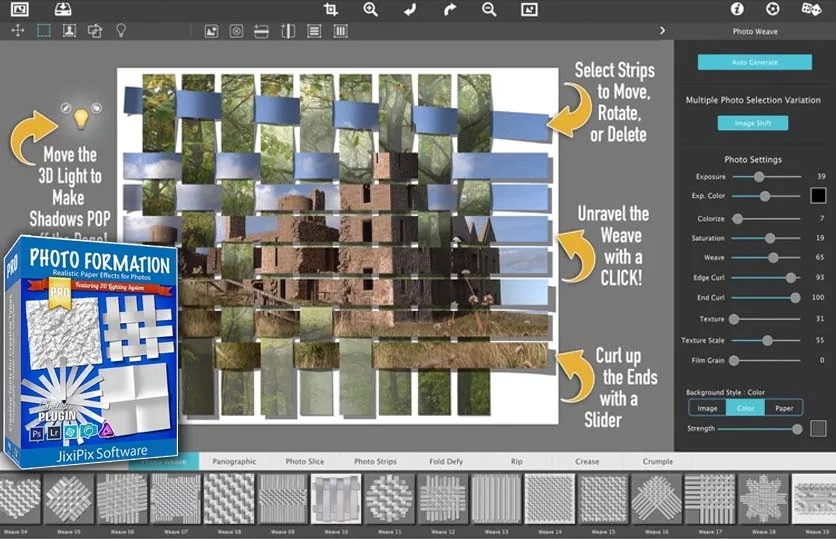
Task: Switch to the Fold Defy tab
Action: pos(446,462)
